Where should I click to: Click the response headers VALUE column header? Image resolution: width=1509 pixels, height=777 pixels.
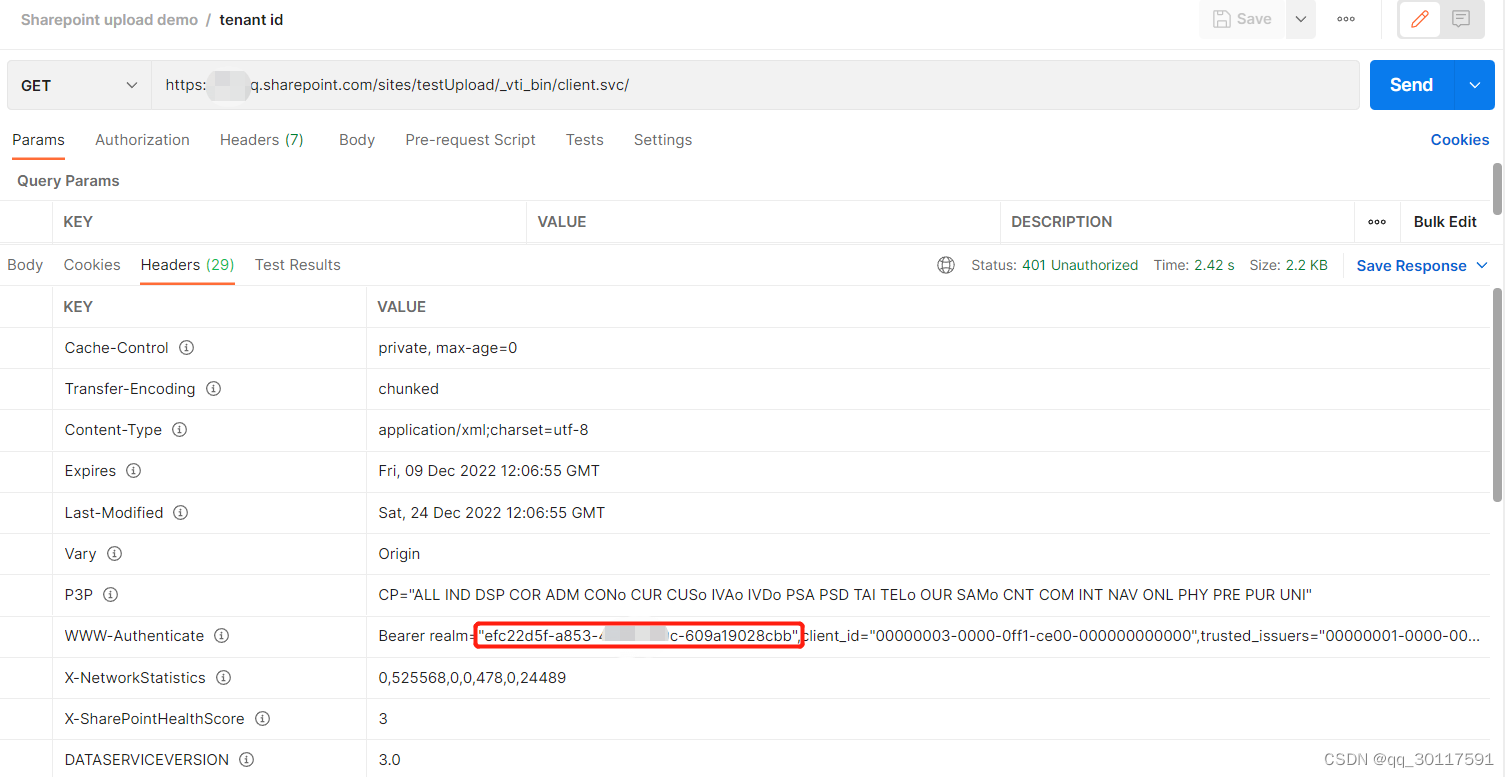click(x=401, y=307)
